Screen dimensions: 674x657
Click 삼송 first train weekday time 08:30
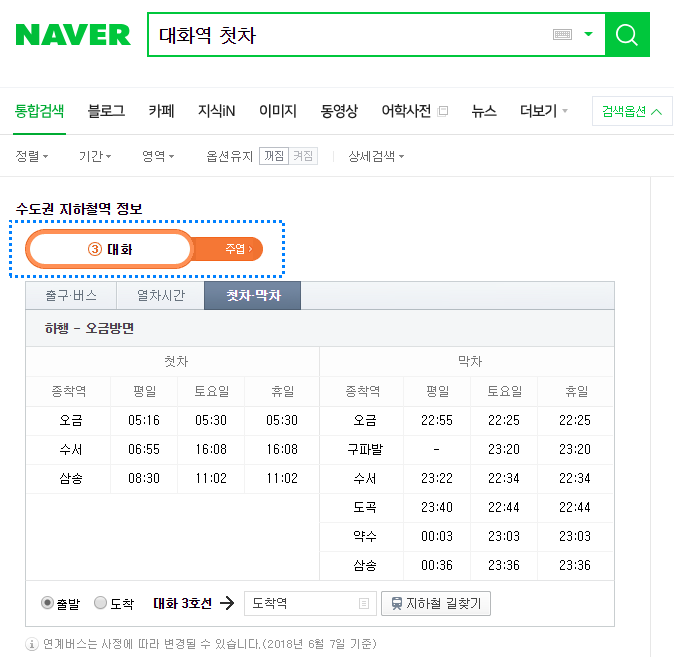tap(144, 478)
